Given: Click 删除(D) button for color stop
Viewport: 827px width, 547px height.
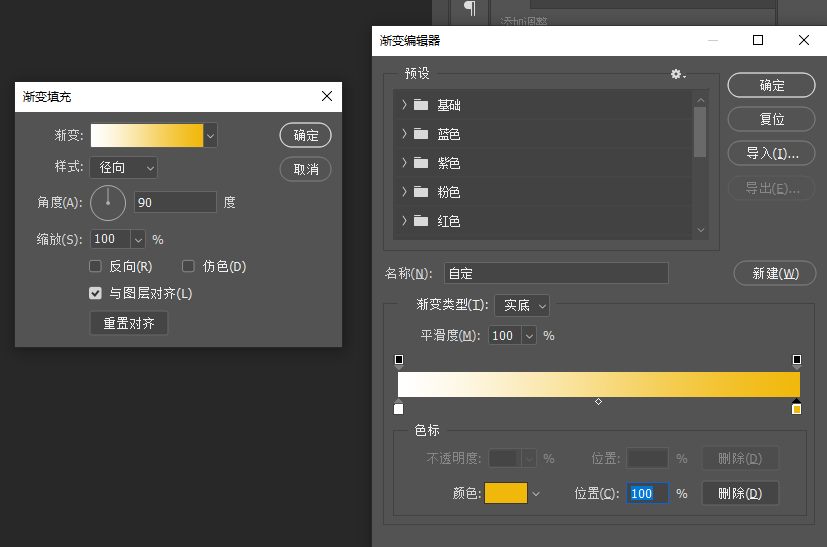Looking at the screenshot, I should pyautogui.click(x=740, y=494).
